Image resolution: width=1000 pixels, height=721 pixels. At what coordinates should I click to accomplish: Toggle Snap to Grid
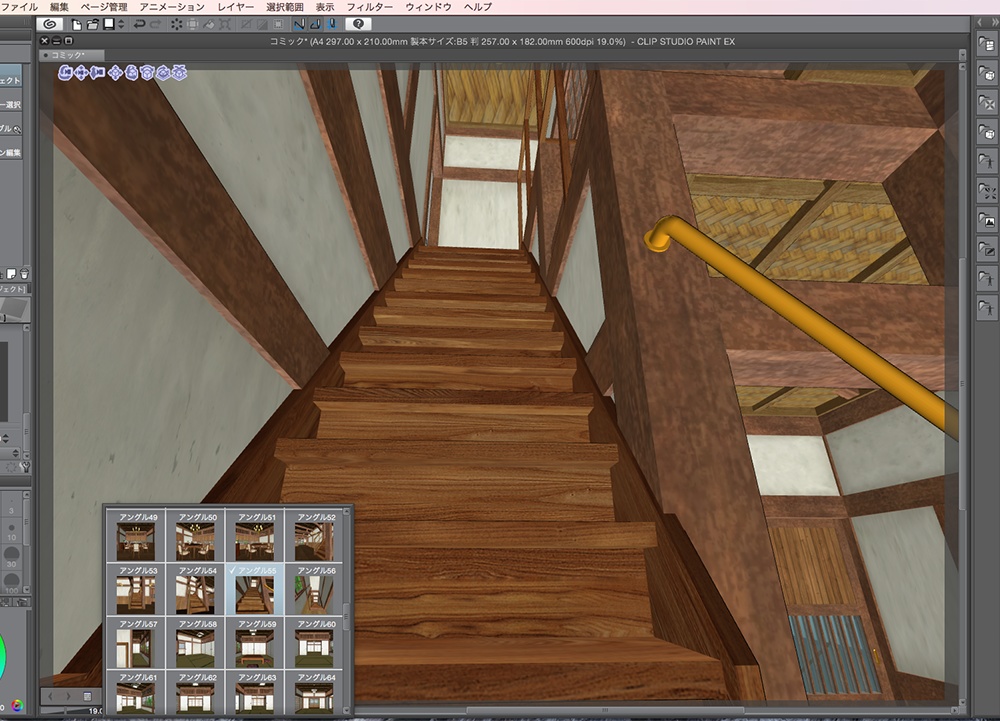point(332,24)
